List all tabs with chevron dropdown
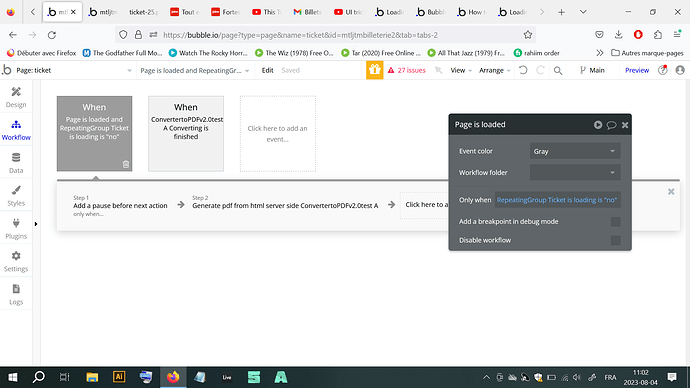 point(583,12)
